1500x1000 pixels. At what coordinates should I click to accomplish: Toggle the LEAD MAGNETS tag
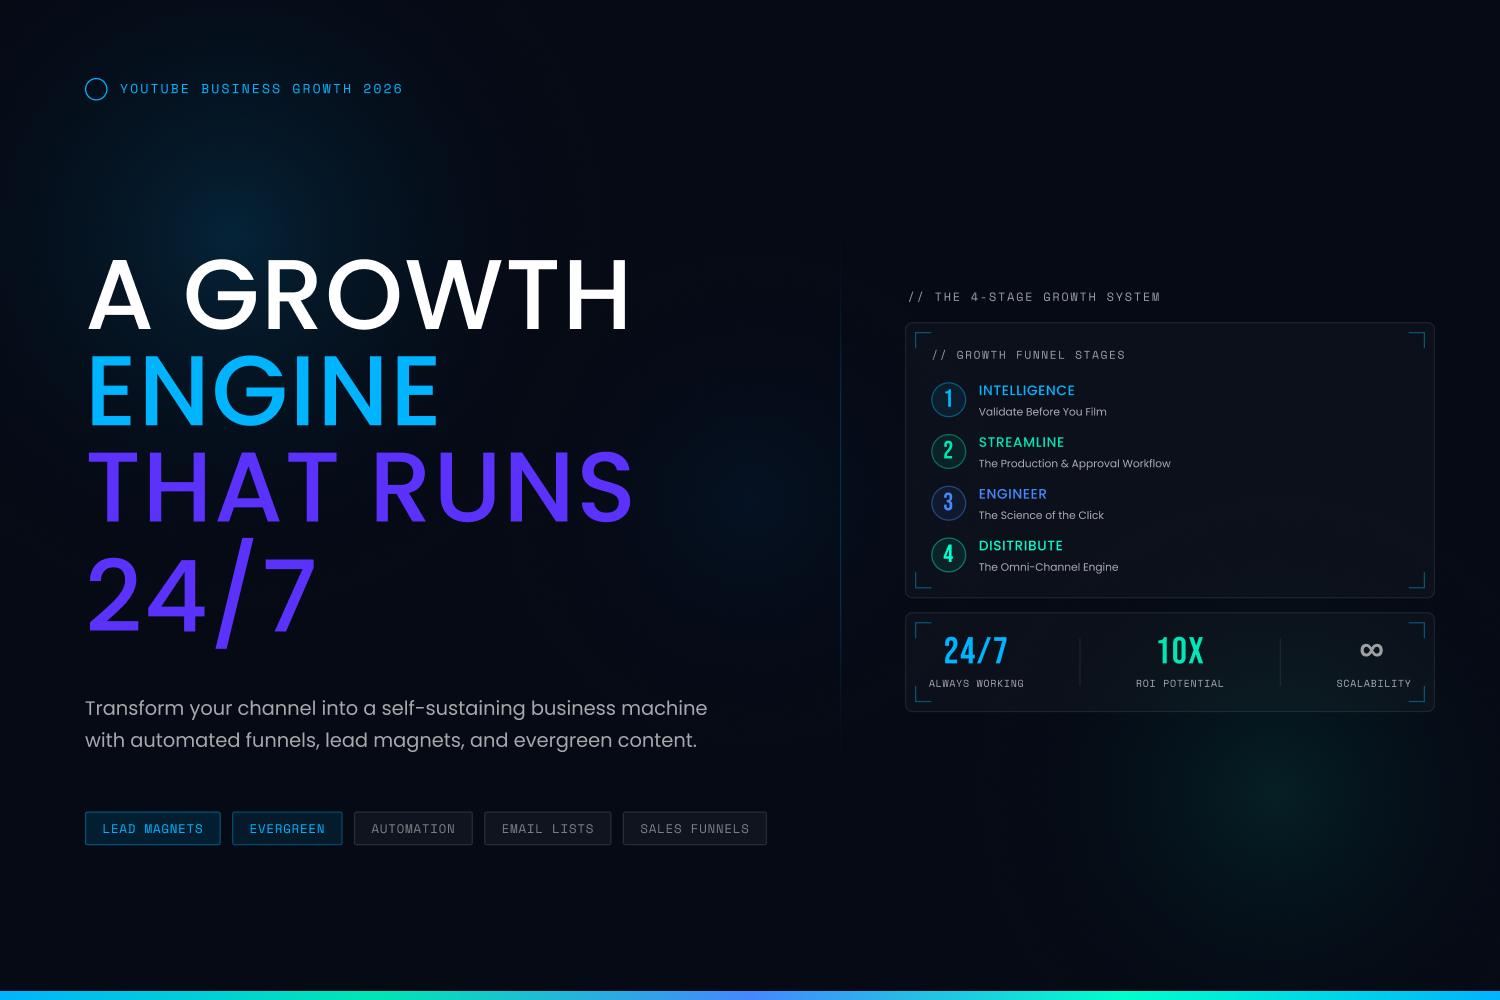(x=152, y=828)
